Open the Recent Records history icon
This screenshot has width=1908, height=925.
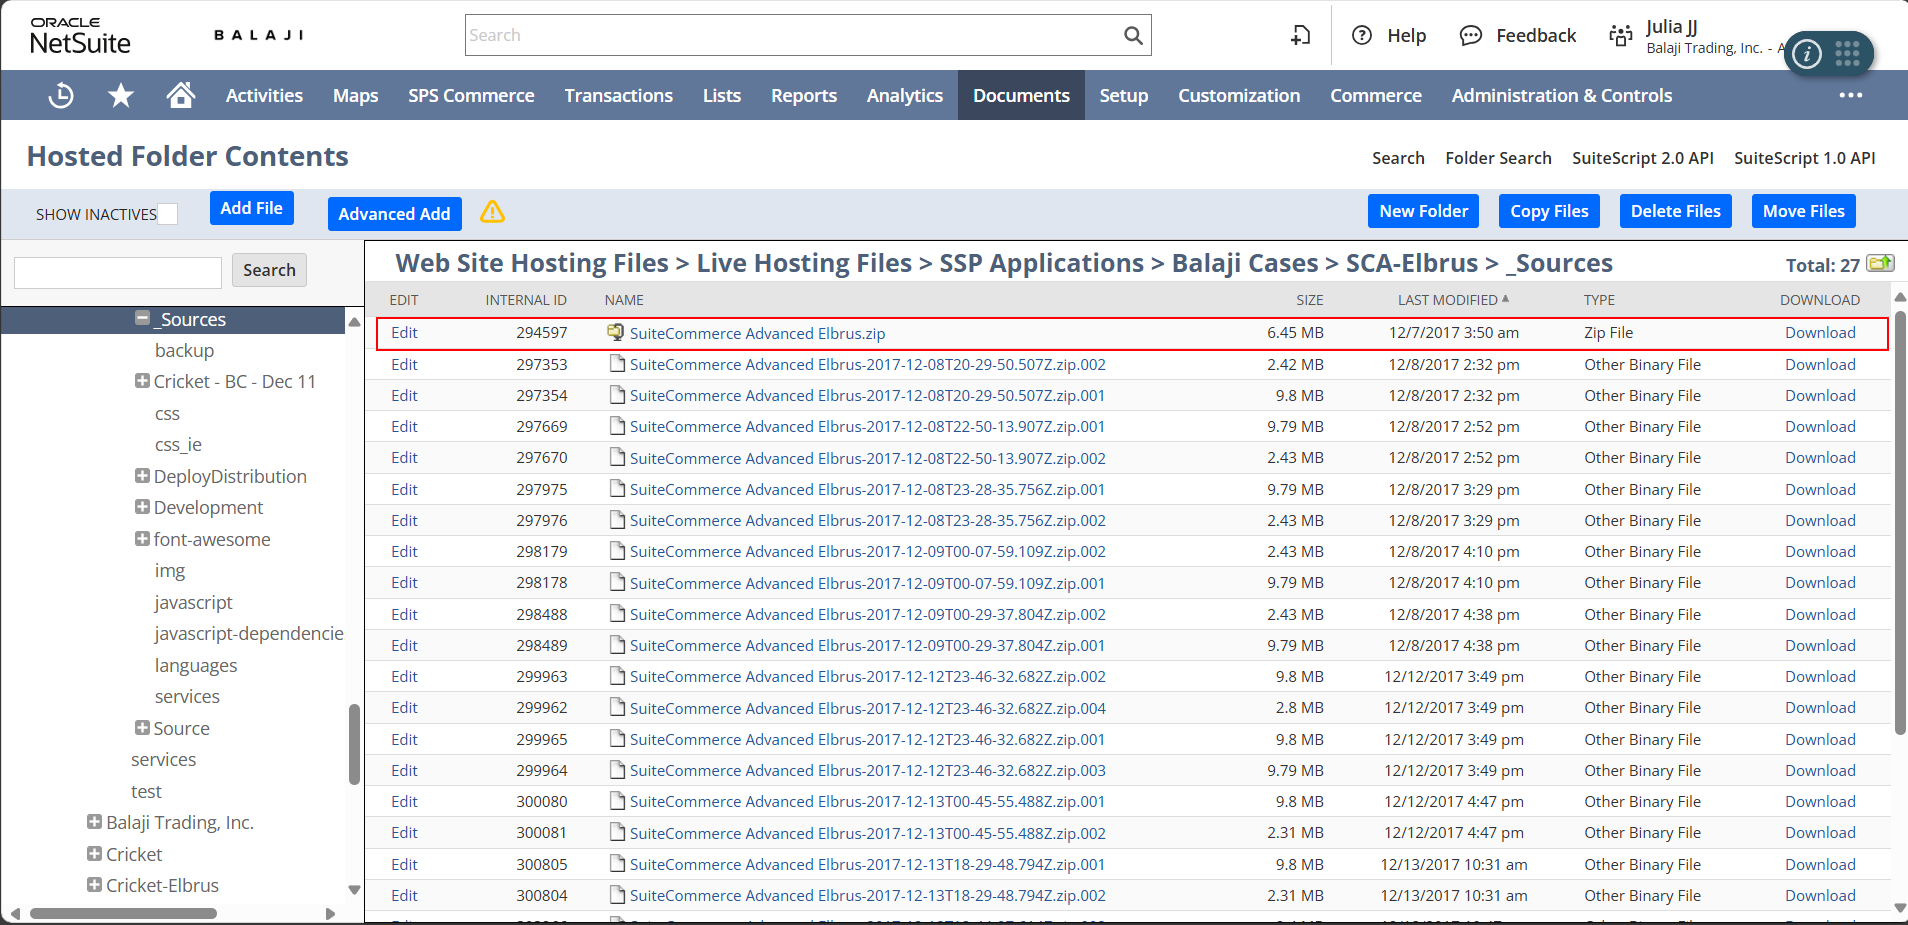[x=61, y=95]
